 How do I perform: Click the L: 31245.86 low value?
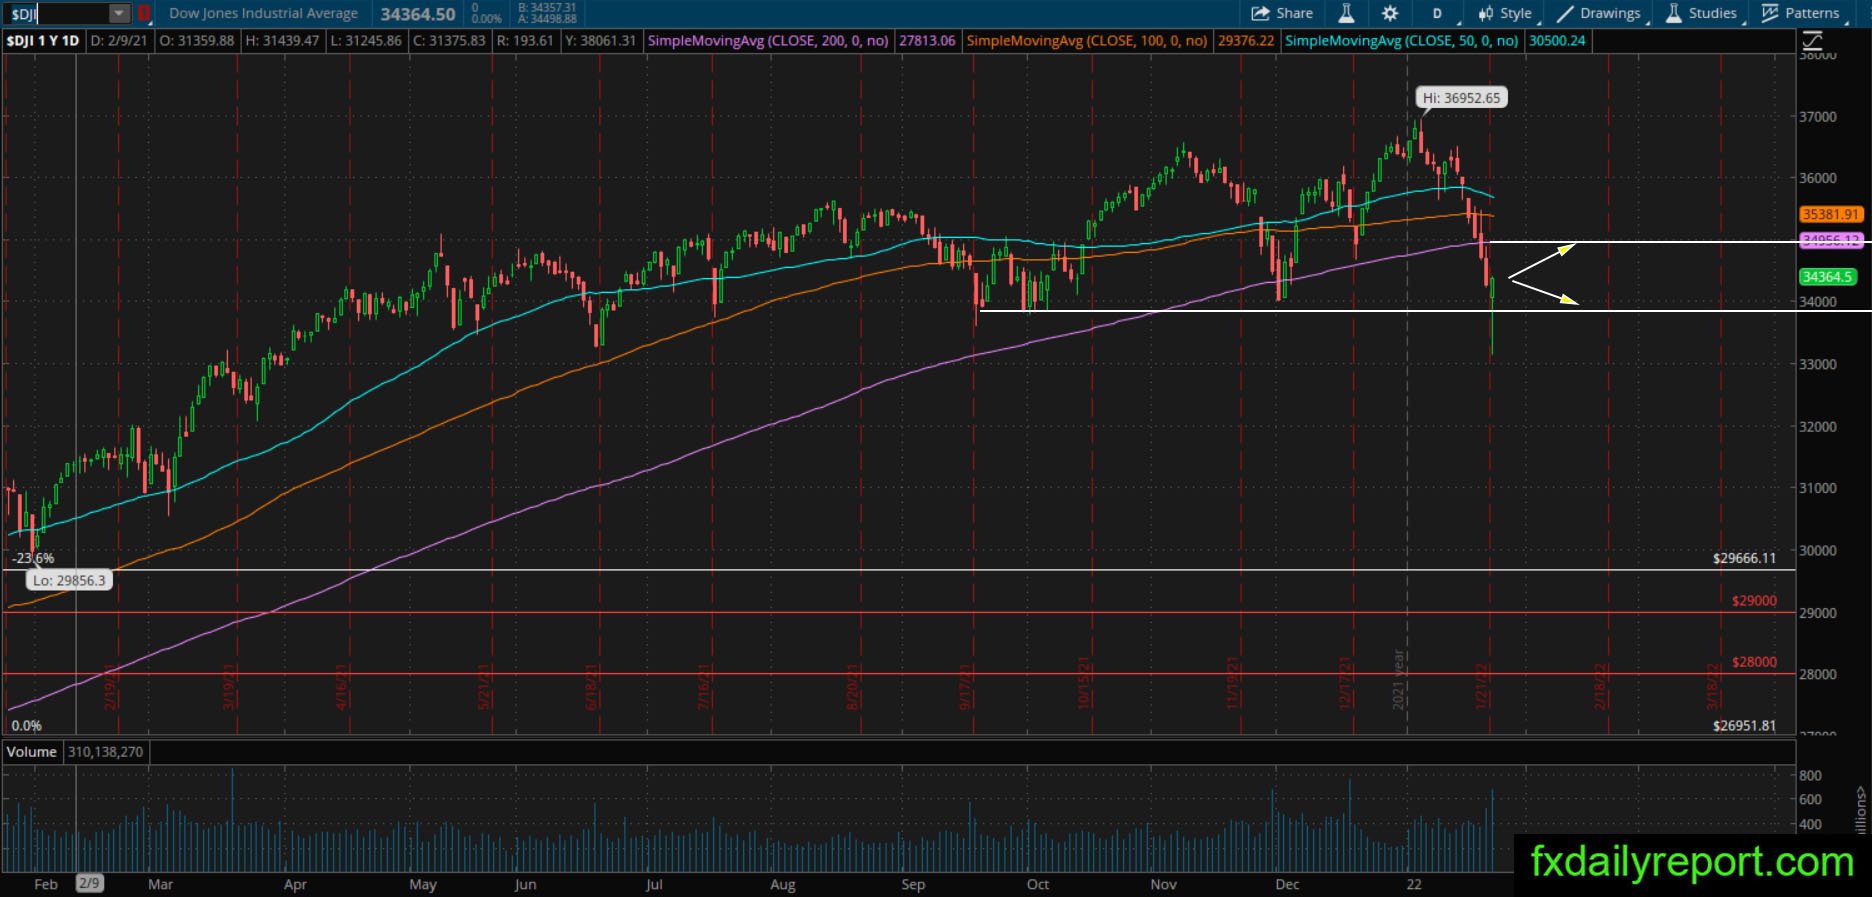(365, 41)
